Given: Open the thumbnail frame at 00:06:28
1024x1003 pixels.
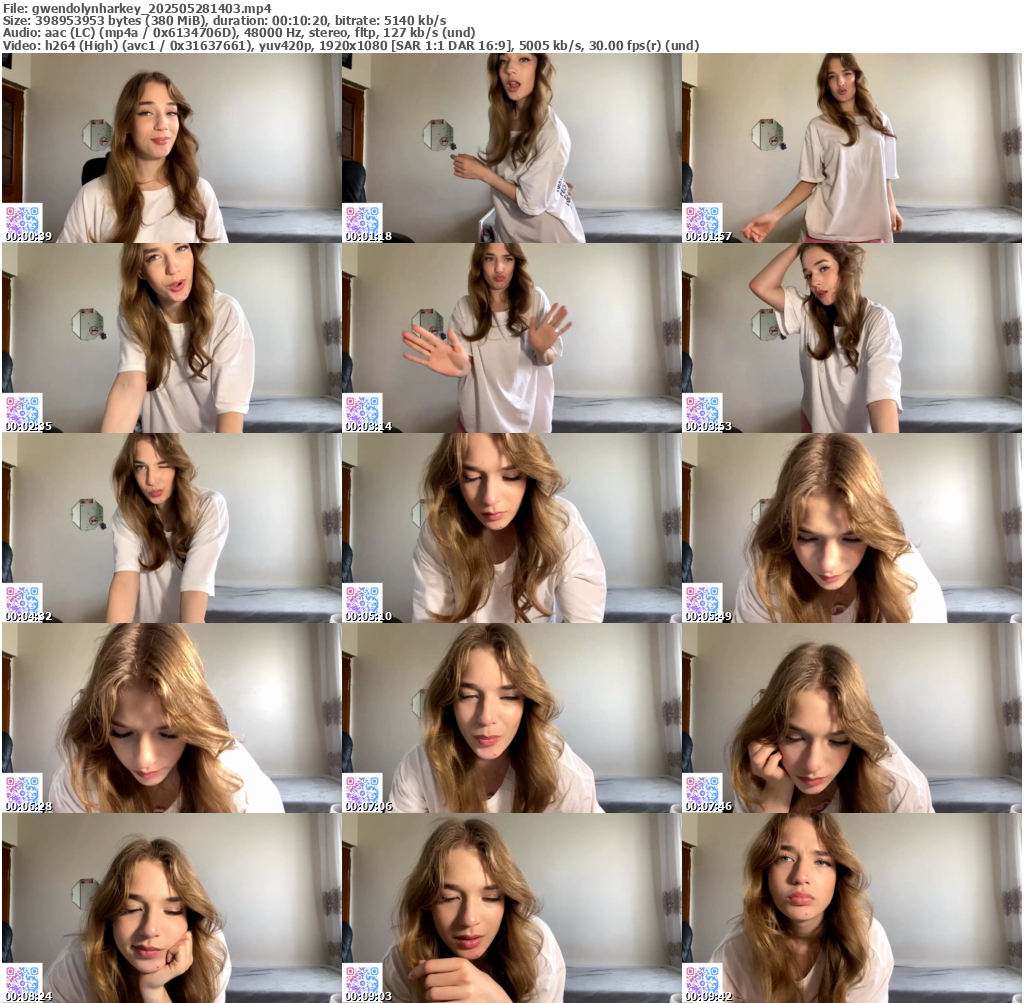Looking at the screenshot, I should pyautogui.click(x=171, y=718).
